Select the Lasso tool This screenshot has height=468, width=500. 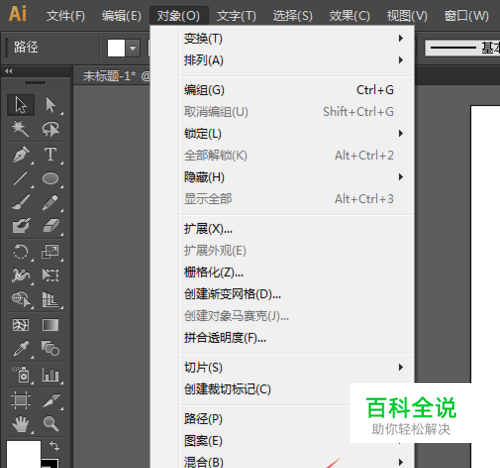tap(51, 129)
